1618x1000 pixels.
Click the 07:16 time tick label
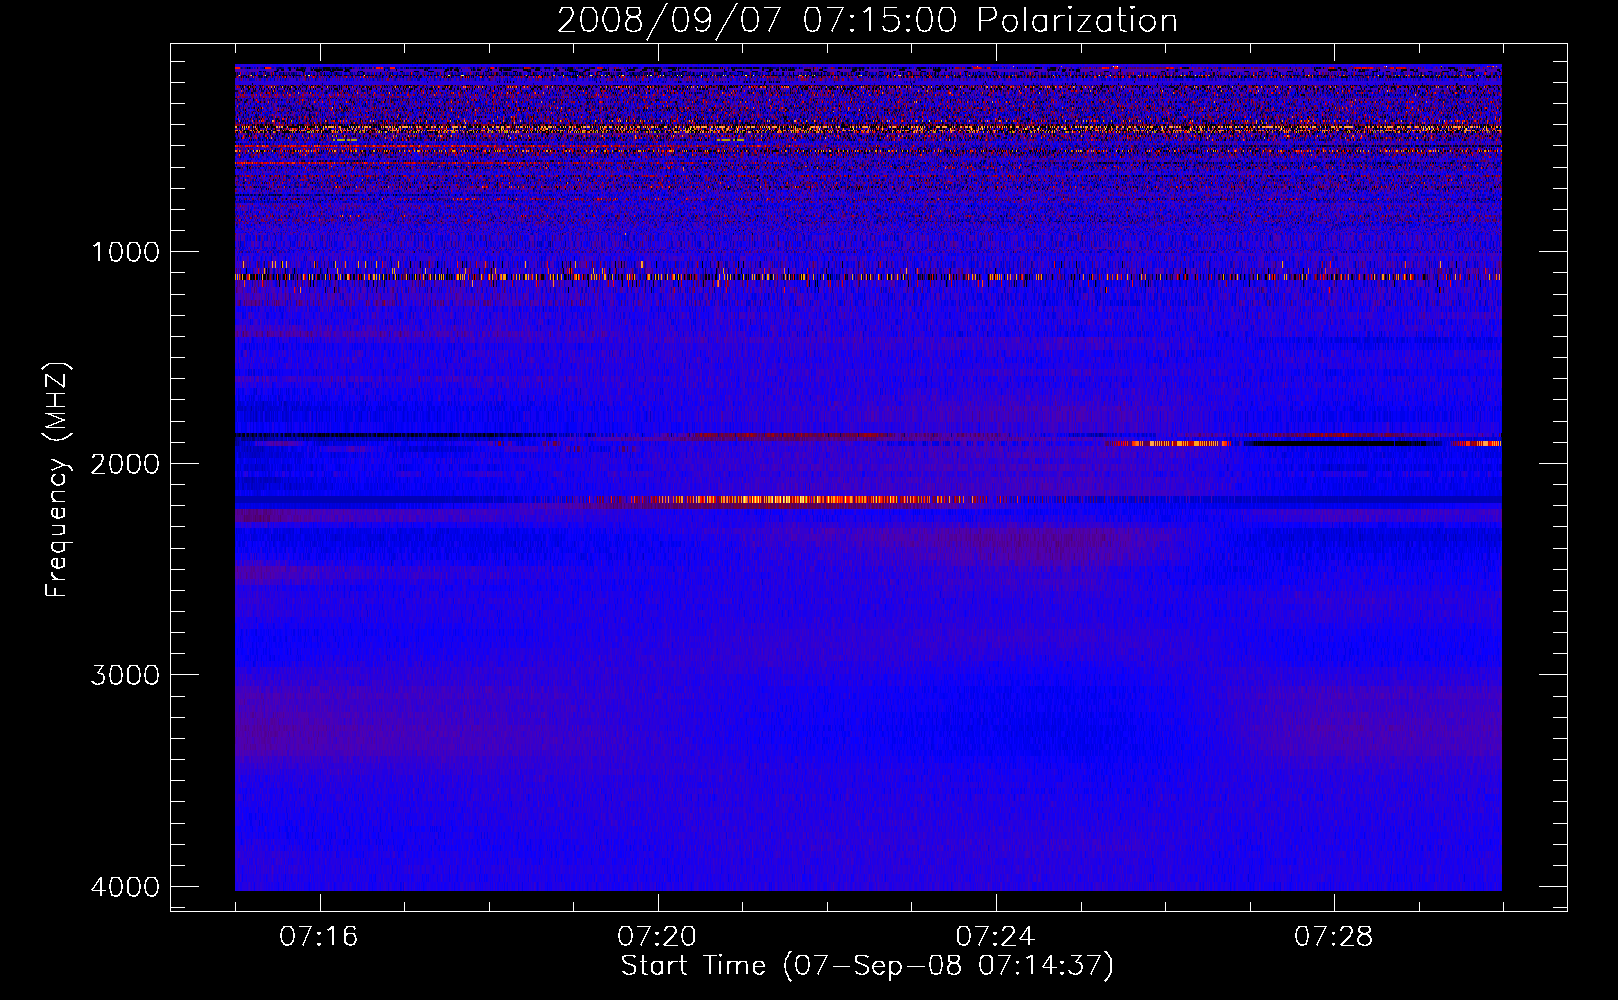(x=319, y=937)
